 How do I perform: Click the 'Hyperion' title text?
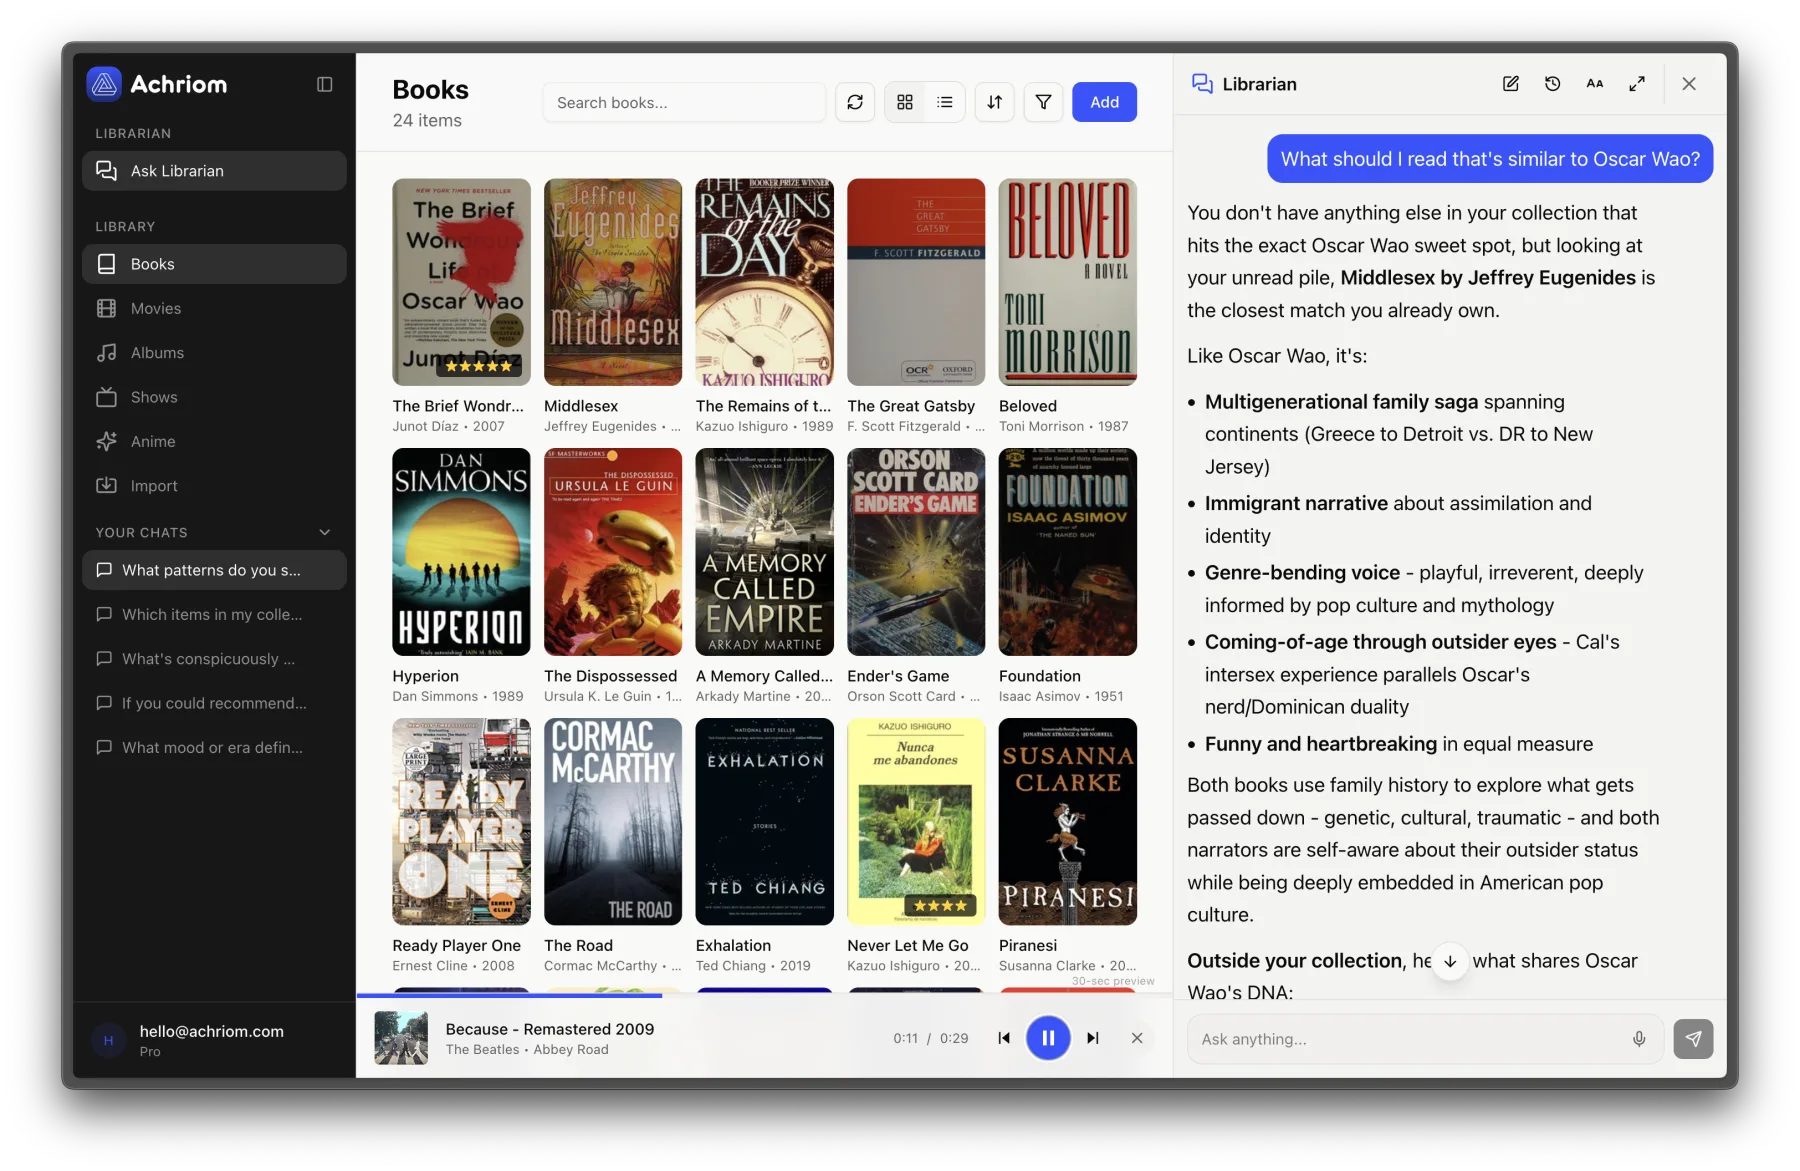pyautogui.click(x=426, y=676)
